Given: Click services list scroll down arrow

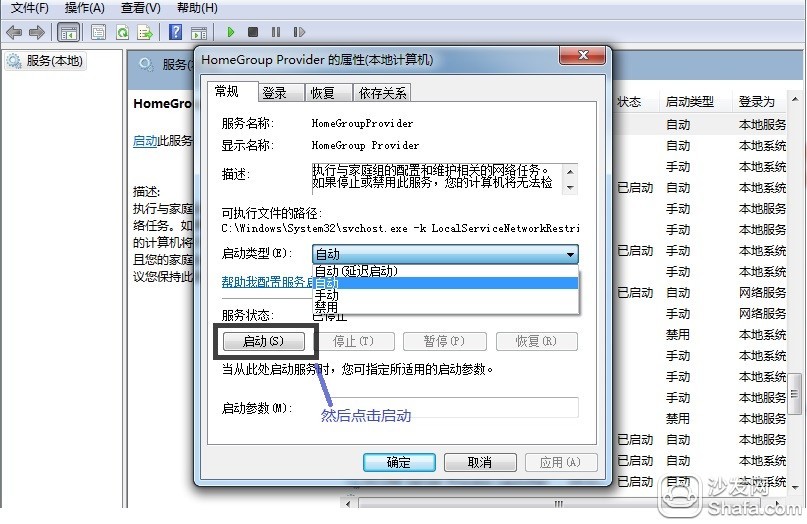Looking at the screenshot, I should coord(795,487).
